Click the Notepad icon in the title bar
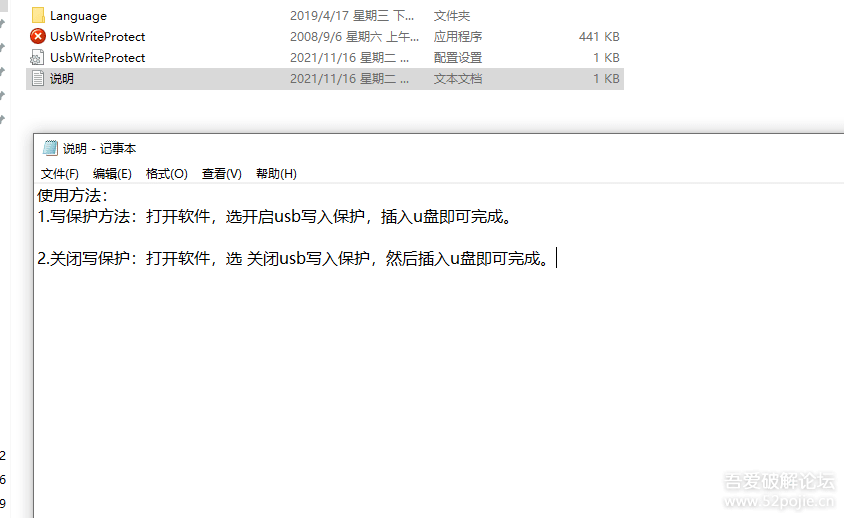The height and width of the screenshot is (518, 844). (x=50, y=148)
